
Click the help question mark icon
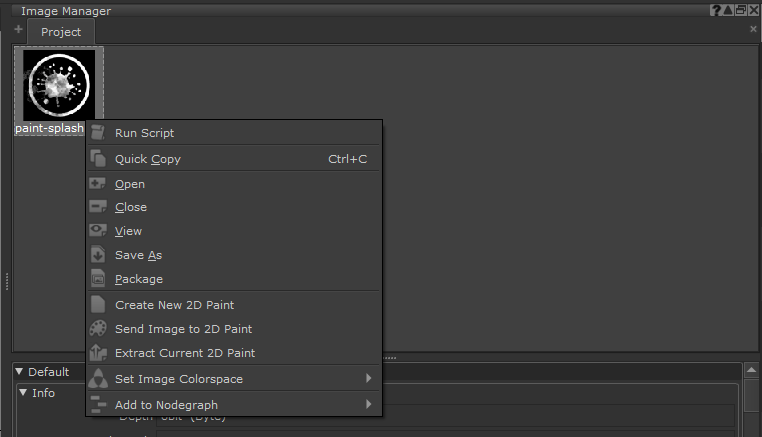point(716,10)
